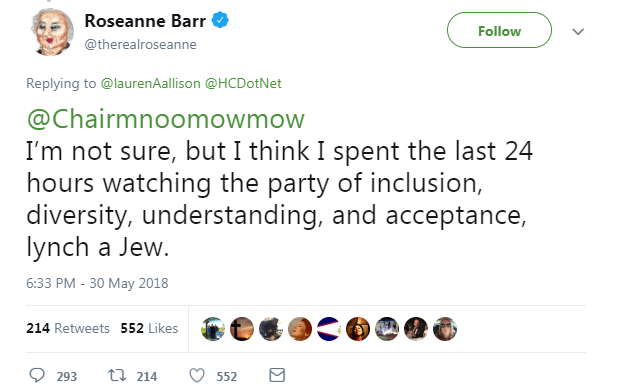Viewport: 621px width, 389px height.
Task: View the 552 Likes list
Action: point(149,328)
